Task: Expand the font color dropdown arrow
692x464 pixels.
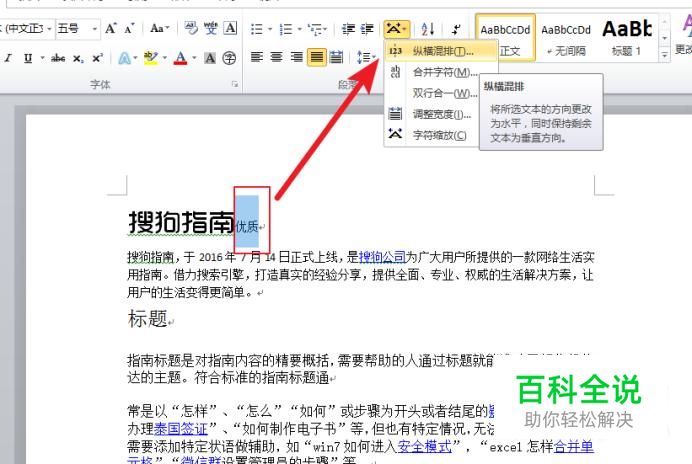Action: pos(194,58)
